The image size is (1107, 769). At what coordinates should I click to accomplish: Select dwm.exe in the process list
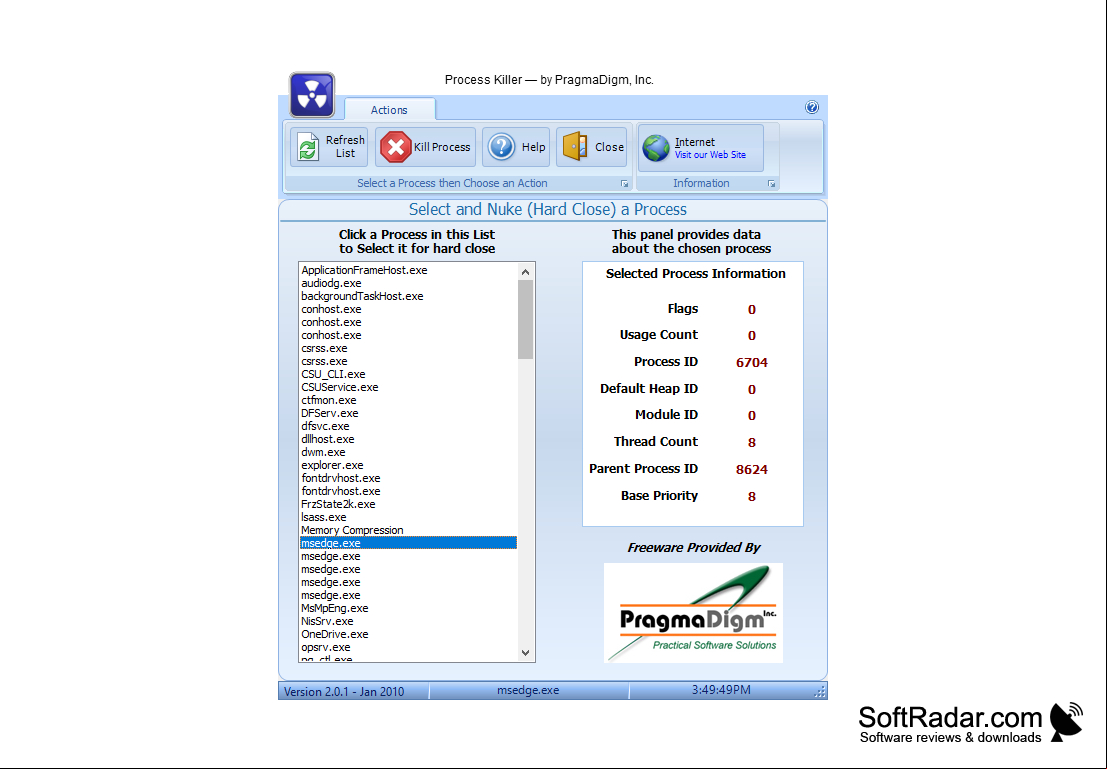tap(408, 452)
